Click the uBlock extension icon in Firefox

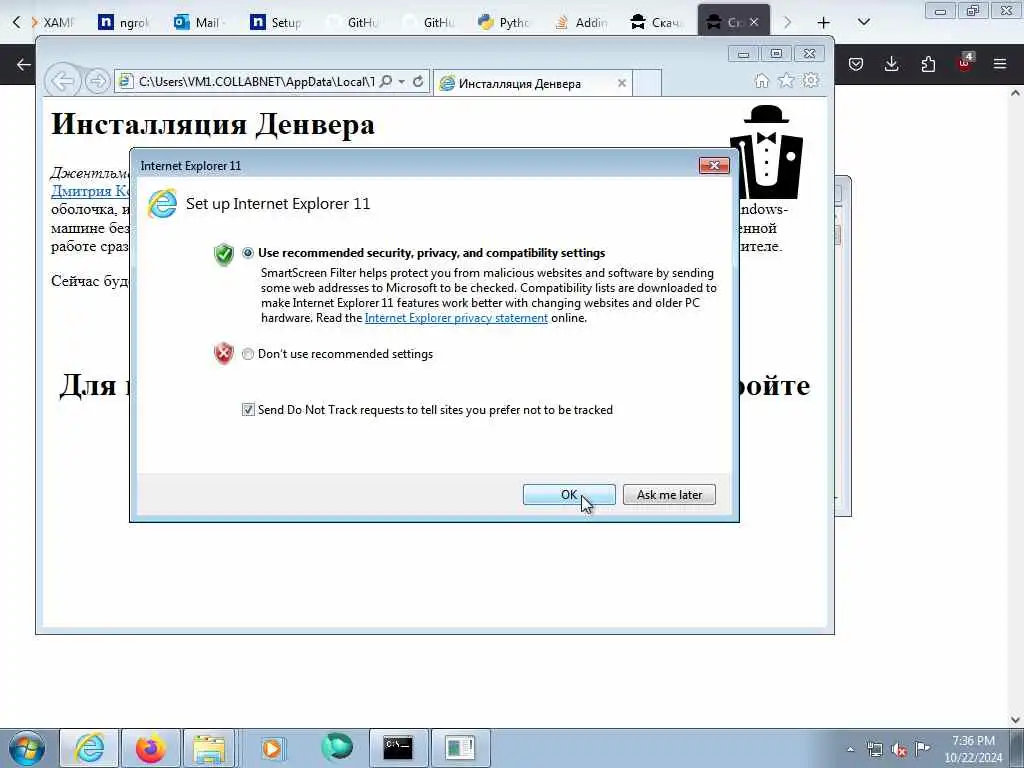pyautogui.click(x=965, y=63)
